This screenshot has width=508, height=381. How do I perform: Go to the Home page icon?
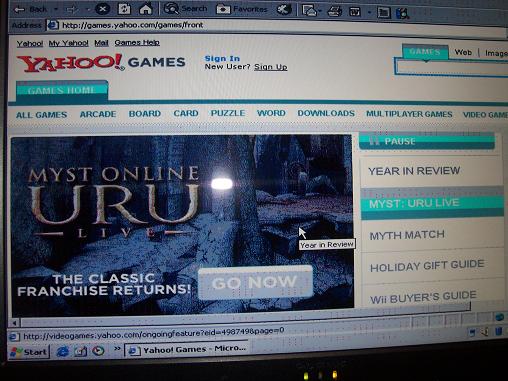point(146,9)
